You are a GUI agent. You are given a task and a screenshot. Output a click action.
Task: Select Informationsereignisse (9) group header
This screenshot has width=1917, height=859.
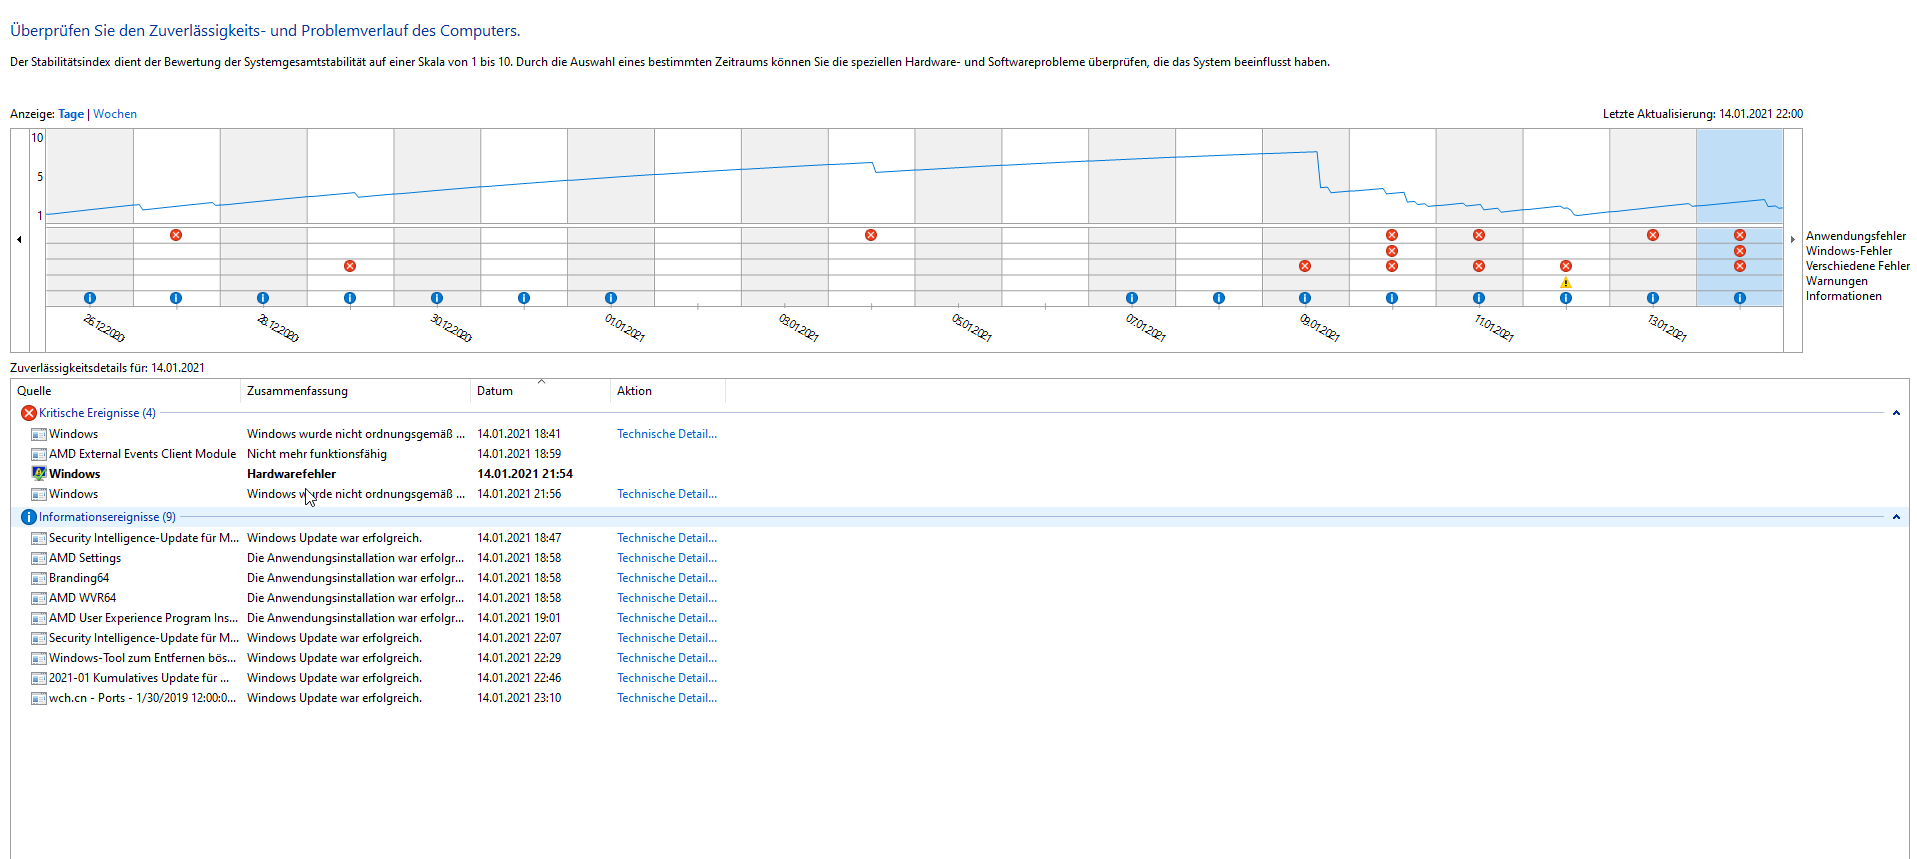click(107, 517)
